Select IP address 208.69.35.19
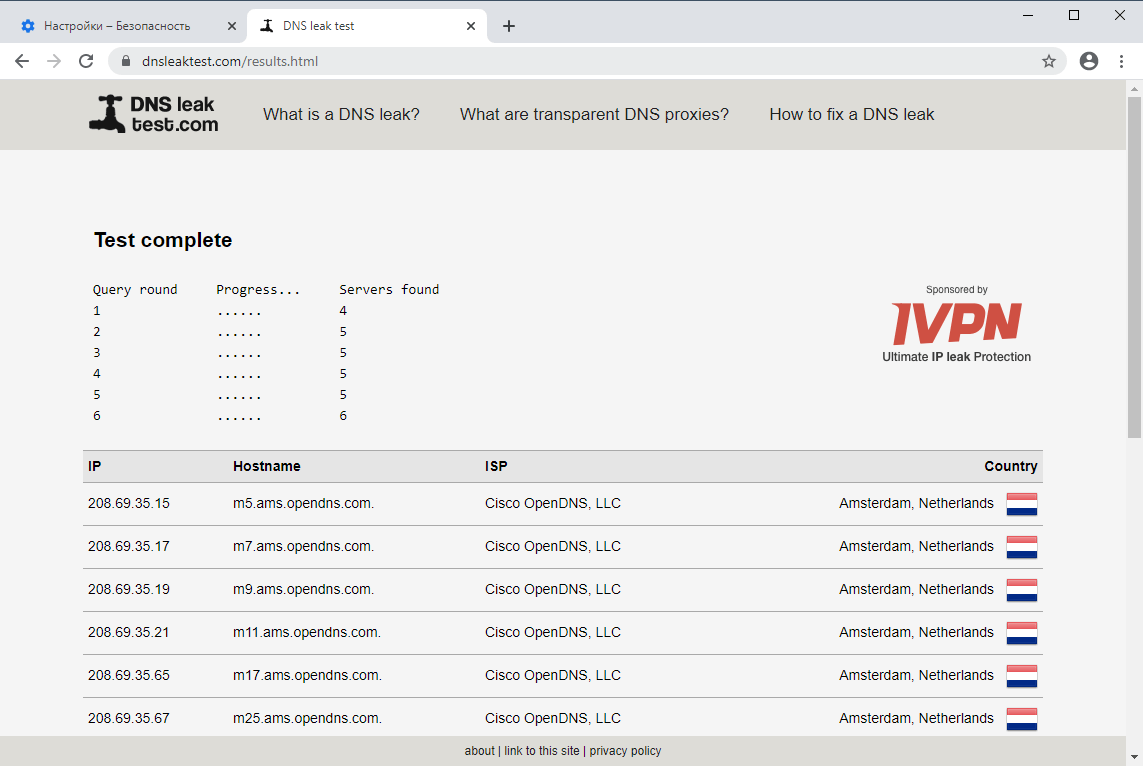Screen dimensions: 1143x766 (x=129, y=590)
